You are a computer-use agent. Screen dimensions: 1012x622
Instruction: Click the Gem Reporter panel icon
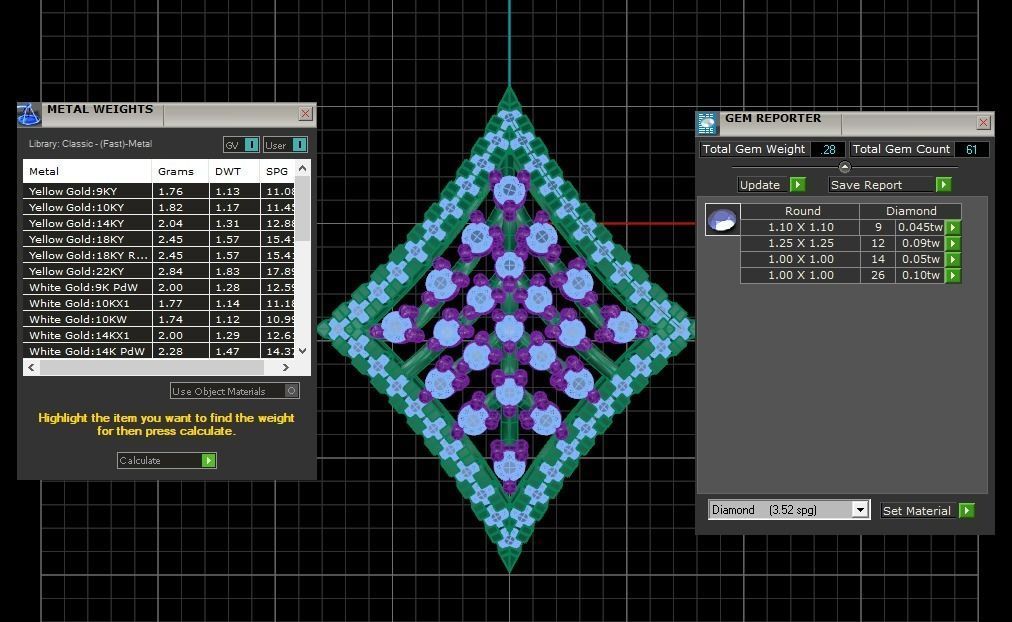coord(707,123)
